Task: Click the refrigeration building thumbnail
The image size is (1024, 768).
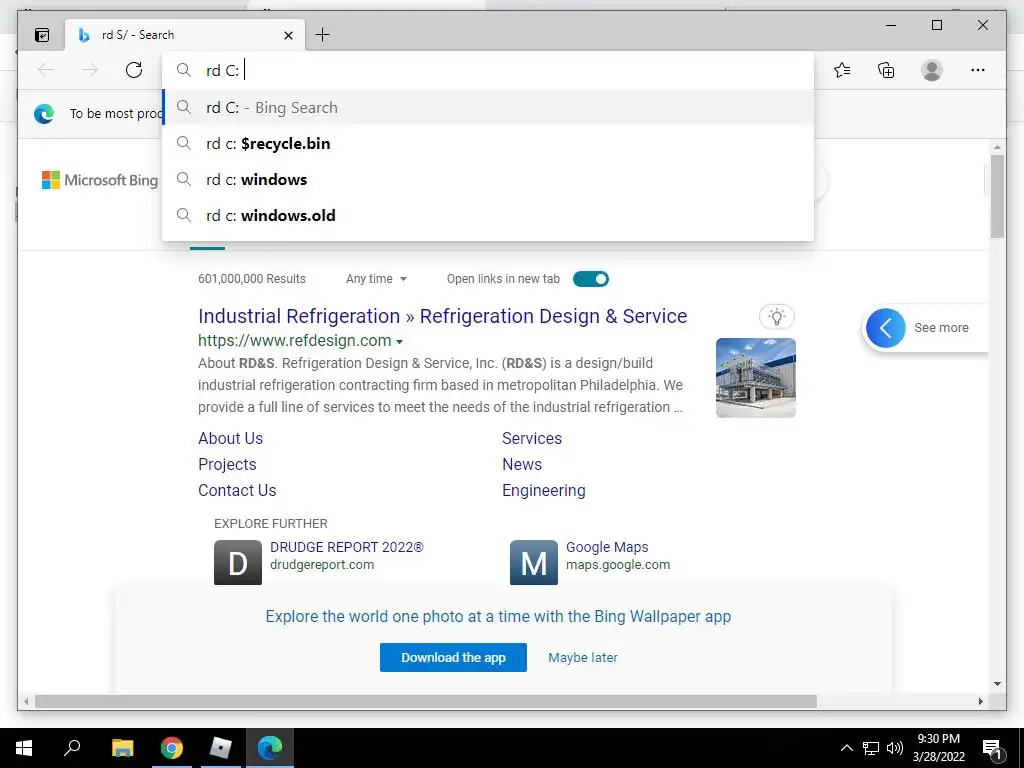Action: pyautogui.click(x=756, y=377)
